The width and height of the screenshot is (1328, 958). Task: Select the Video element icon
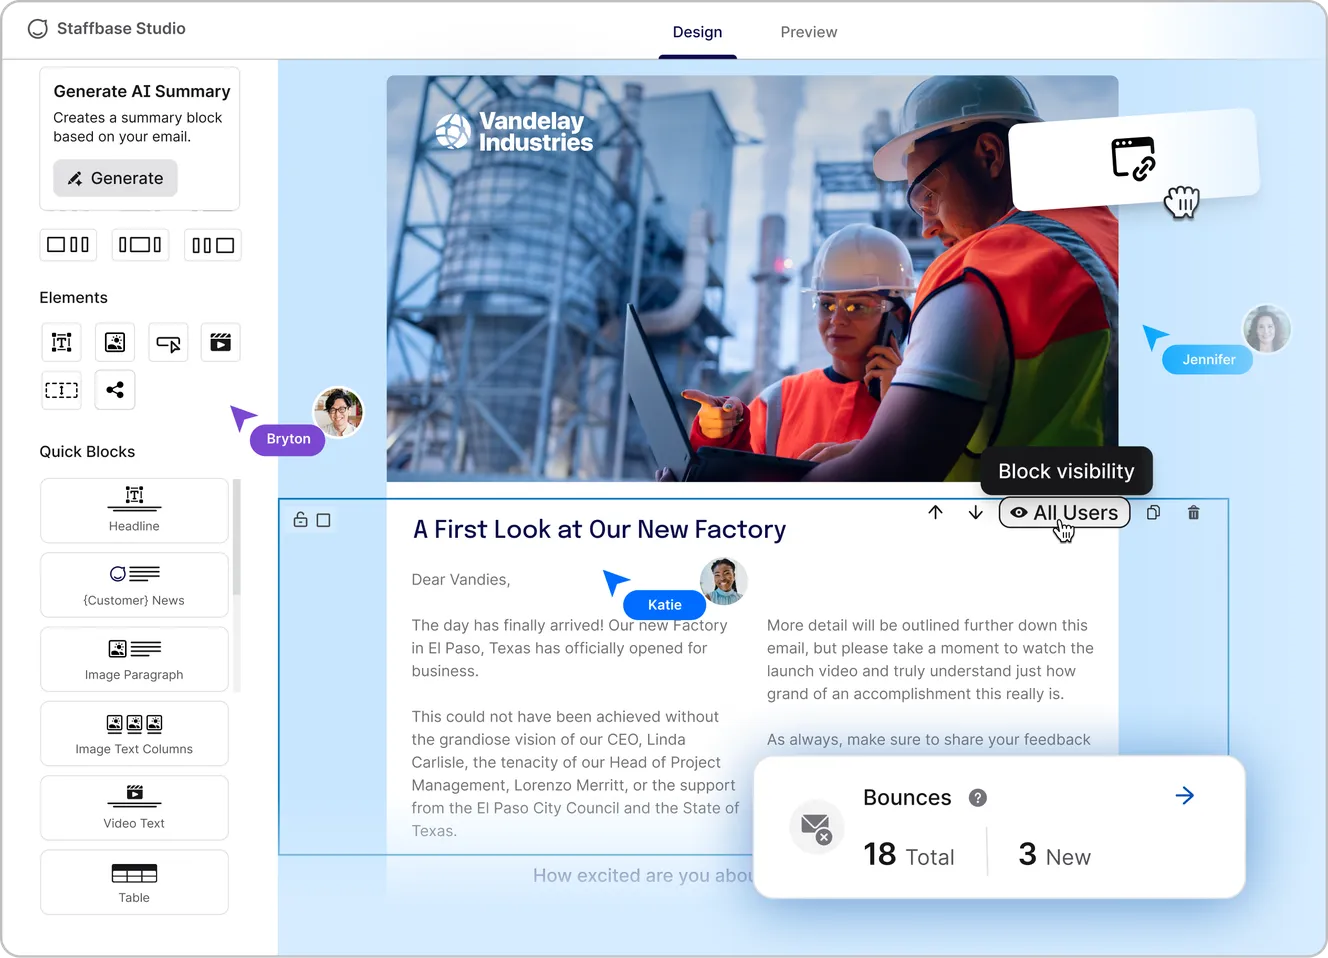tap(221, 343)
